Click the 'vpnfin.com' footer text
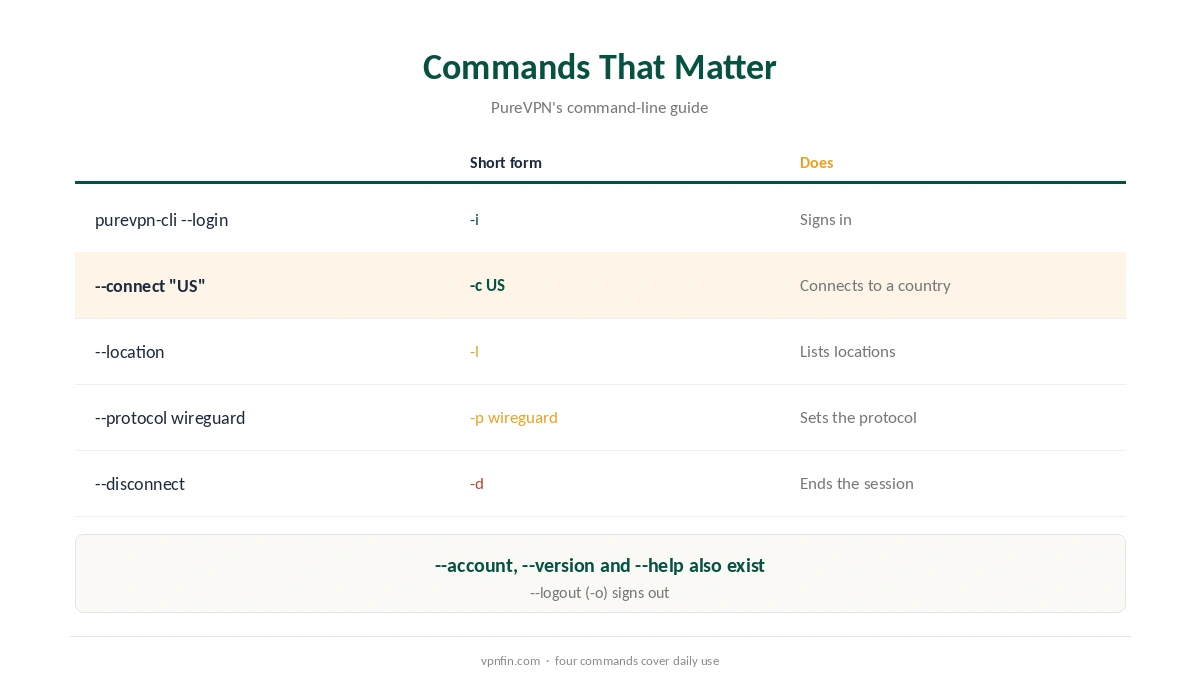 click(x=510, y=660)
